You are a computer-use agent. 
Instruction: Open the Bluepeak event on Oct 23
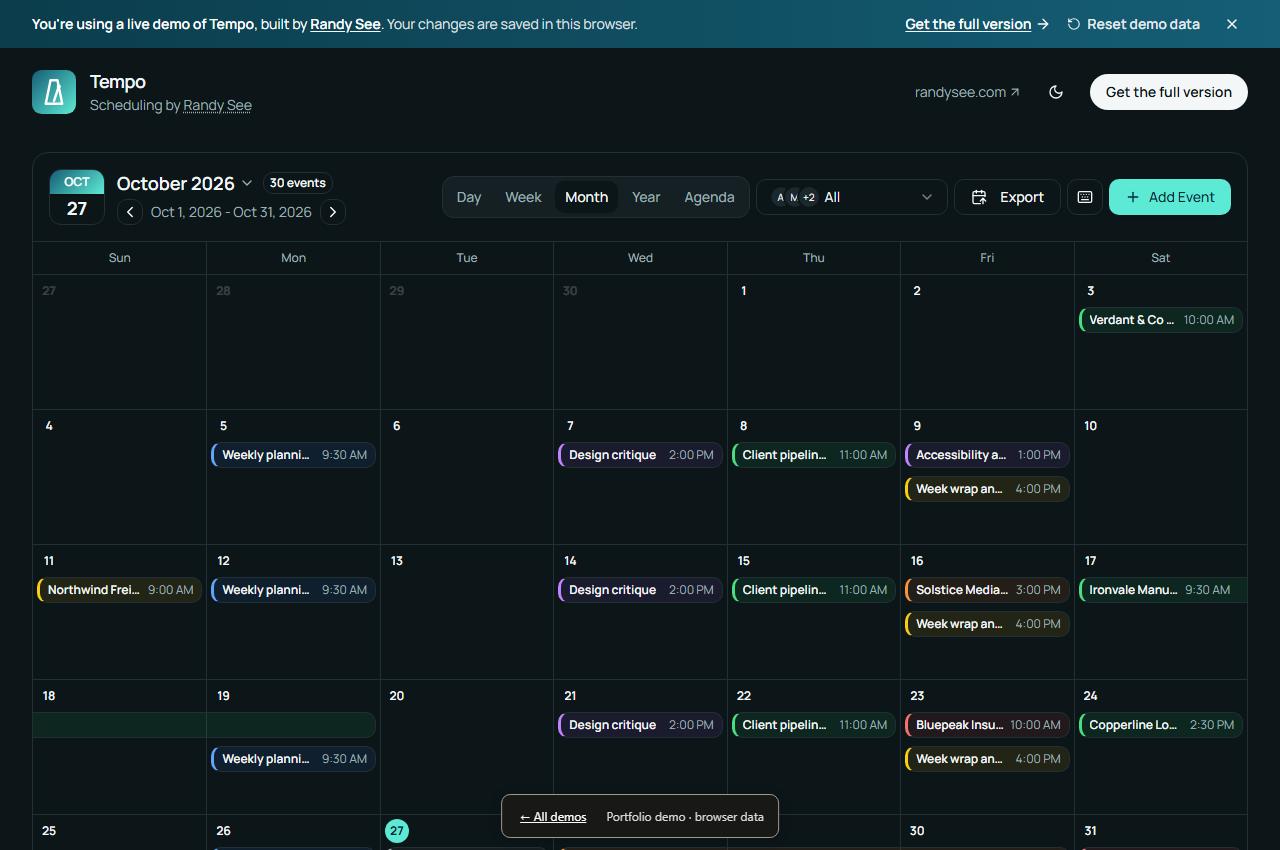point(987,725)
